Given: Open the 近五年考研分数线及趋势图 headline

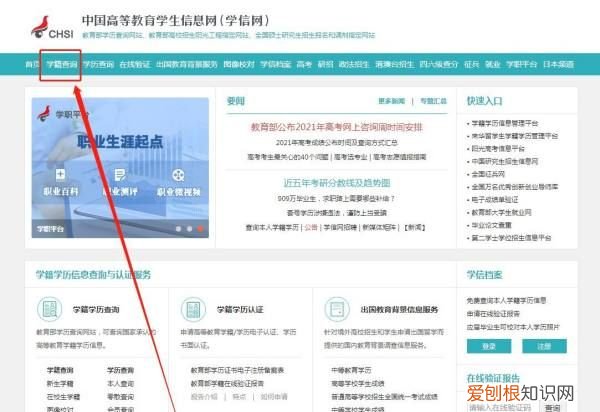Looking at the screenshot, I should pyautogui.click(x=337, y=183).
